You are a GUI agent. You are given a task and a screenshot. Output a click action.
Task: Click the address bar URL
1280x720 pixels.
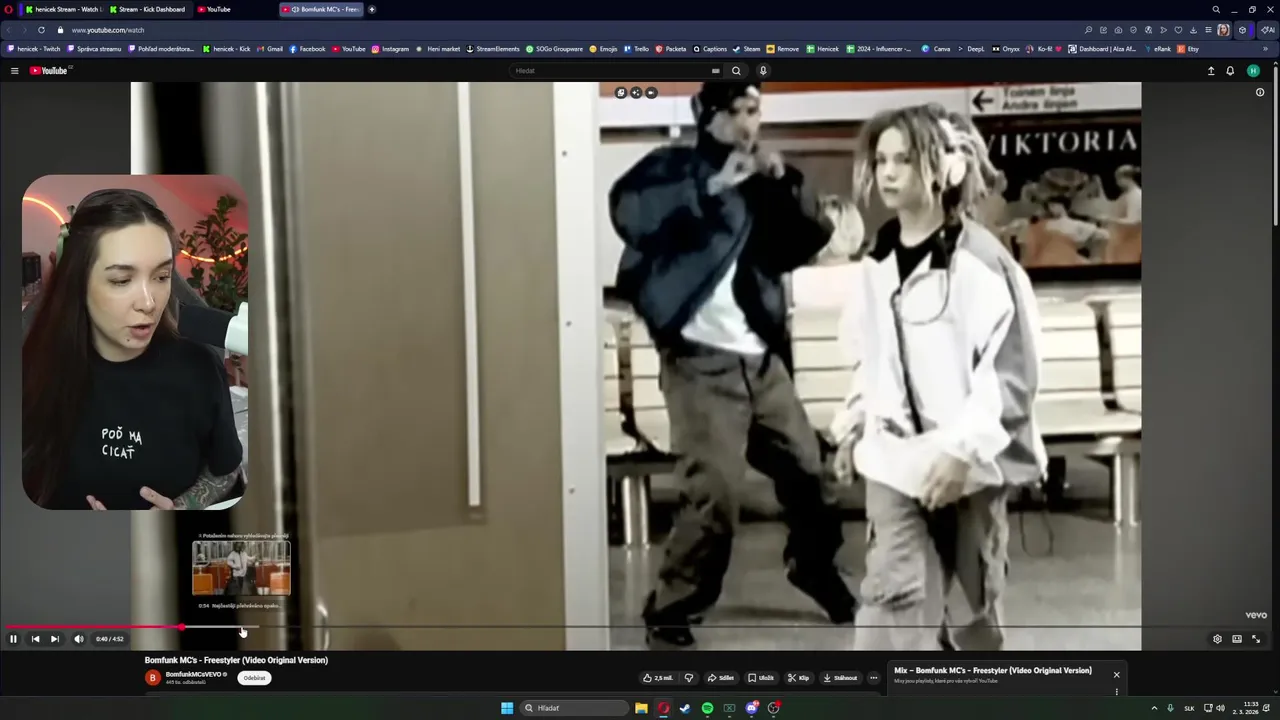(108, 30)
